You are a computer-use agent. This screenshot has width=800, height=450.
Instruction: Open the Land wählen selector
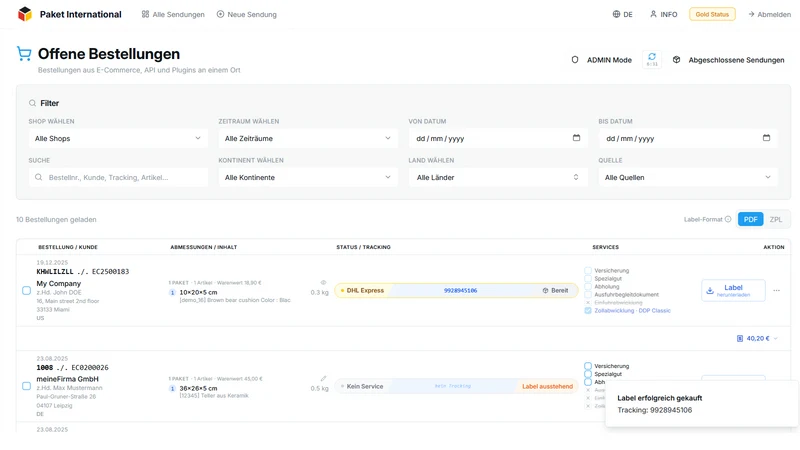(497, 177)
